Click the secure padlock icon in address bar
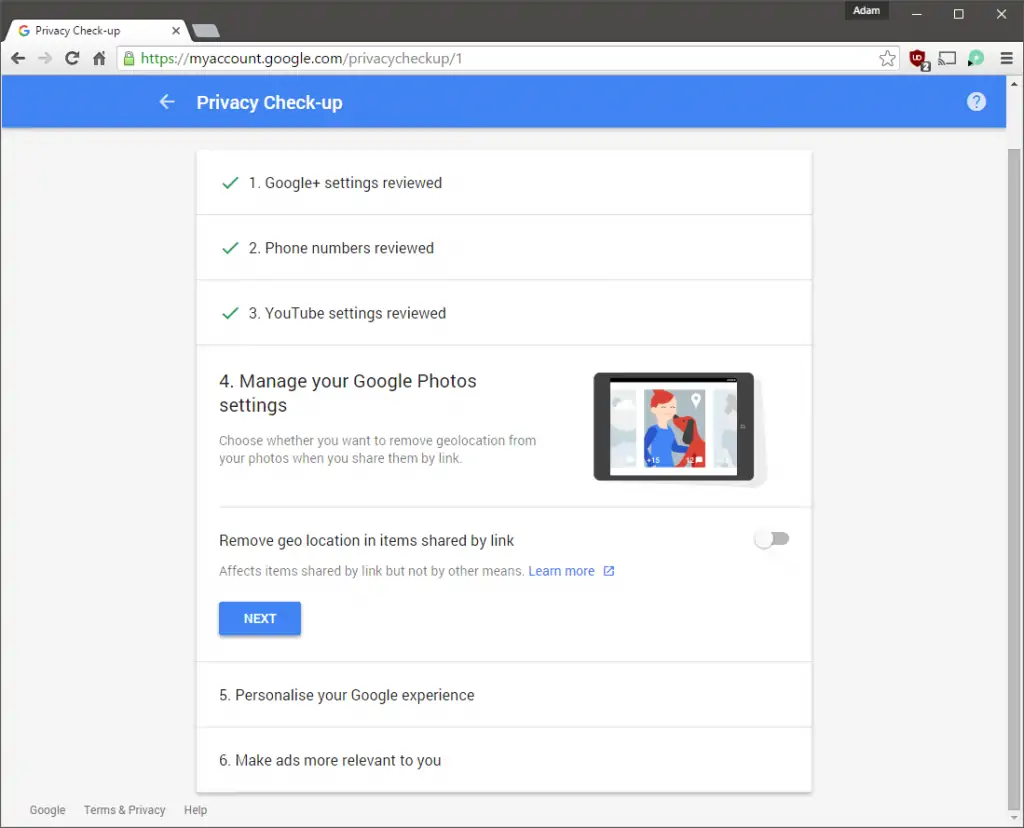 (129, 59)
